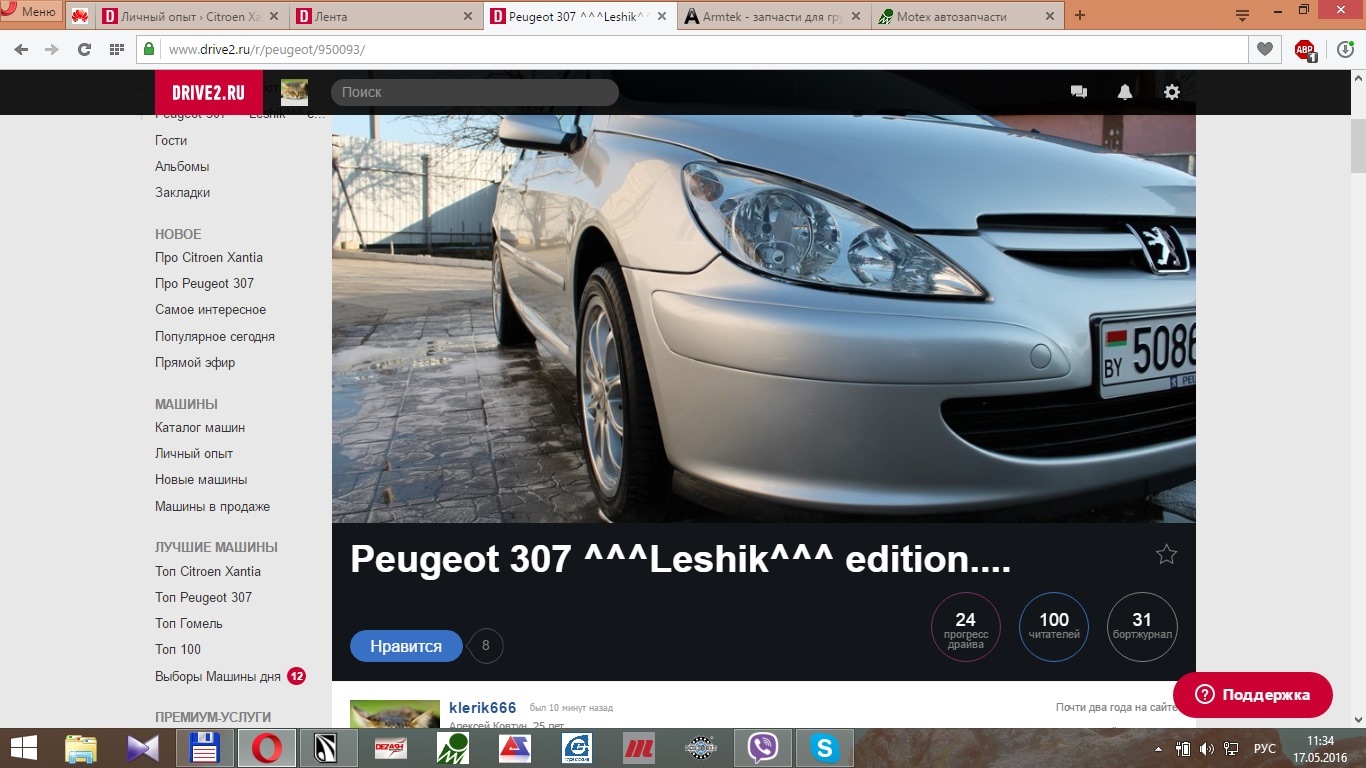This screenshot has height=768, width=1366.
Task: Reload the current page
Action: click(x=84, y=49)
